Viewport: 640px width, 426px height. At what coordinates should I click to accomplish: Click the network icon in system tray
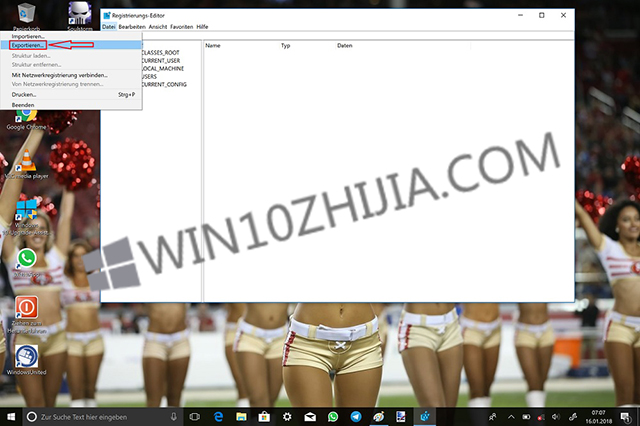click(x=541, y=417)
